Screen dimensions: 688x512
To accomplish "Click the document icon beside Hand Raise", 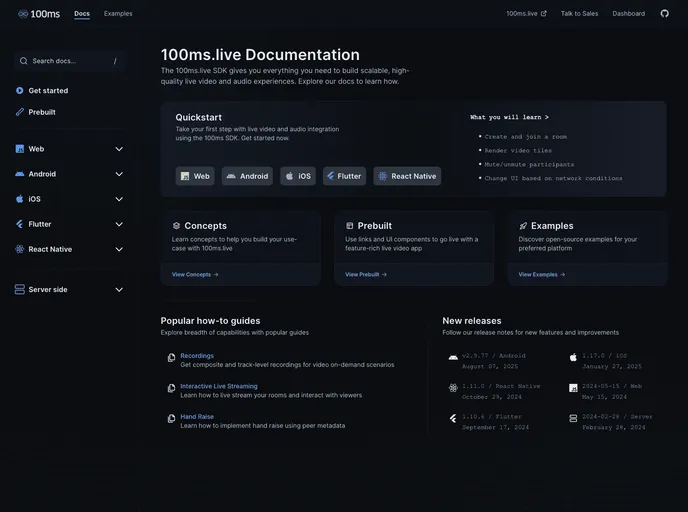I will point(171,419).
